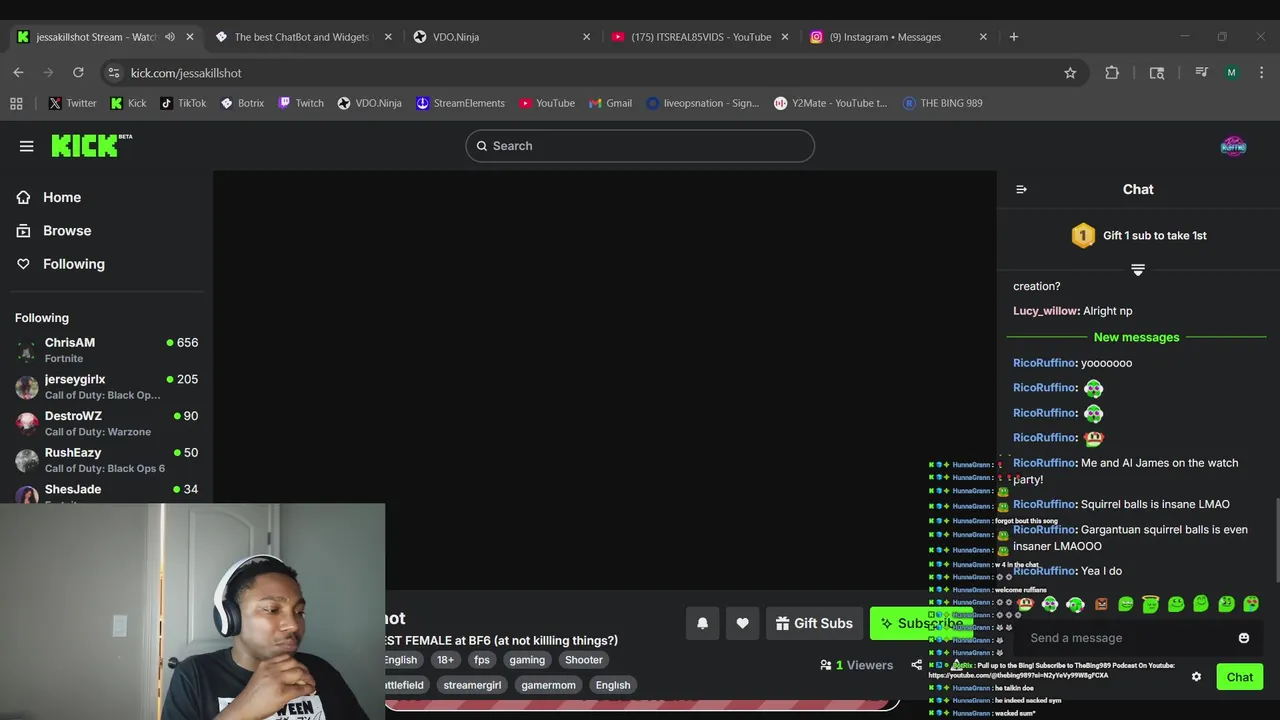Open Following in Kick sidebar
Image resolution: width=1280 pixels, height=720 pixels.
click(60, 264)
